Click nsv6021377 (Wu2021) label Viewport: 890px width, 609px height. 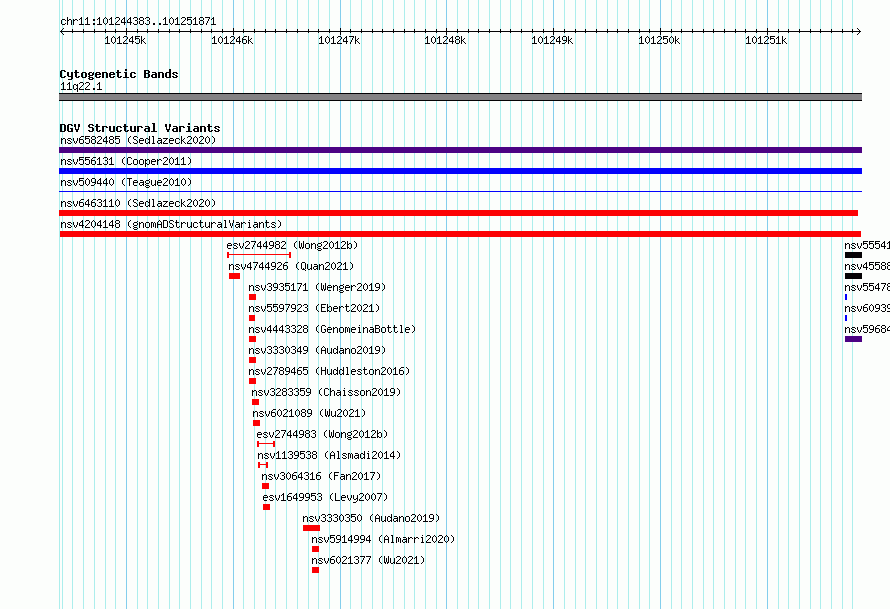(x=368, y=560)
